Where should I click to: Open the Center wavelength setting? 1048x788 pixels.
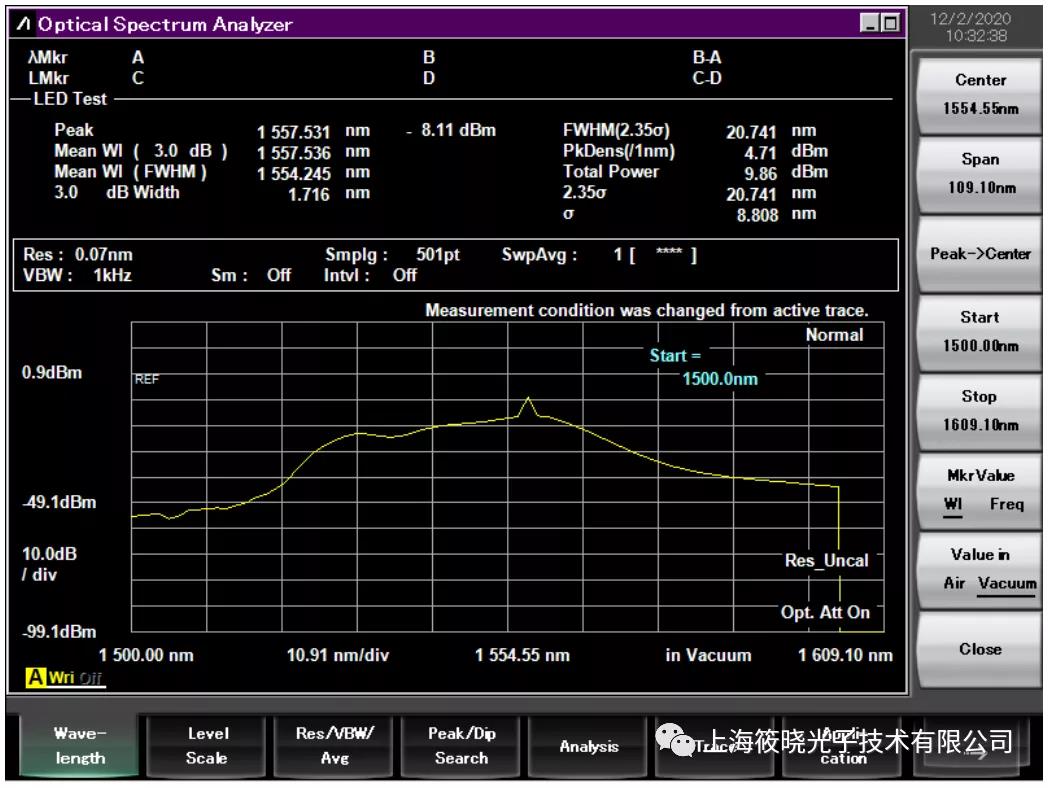tap(979, 94)
